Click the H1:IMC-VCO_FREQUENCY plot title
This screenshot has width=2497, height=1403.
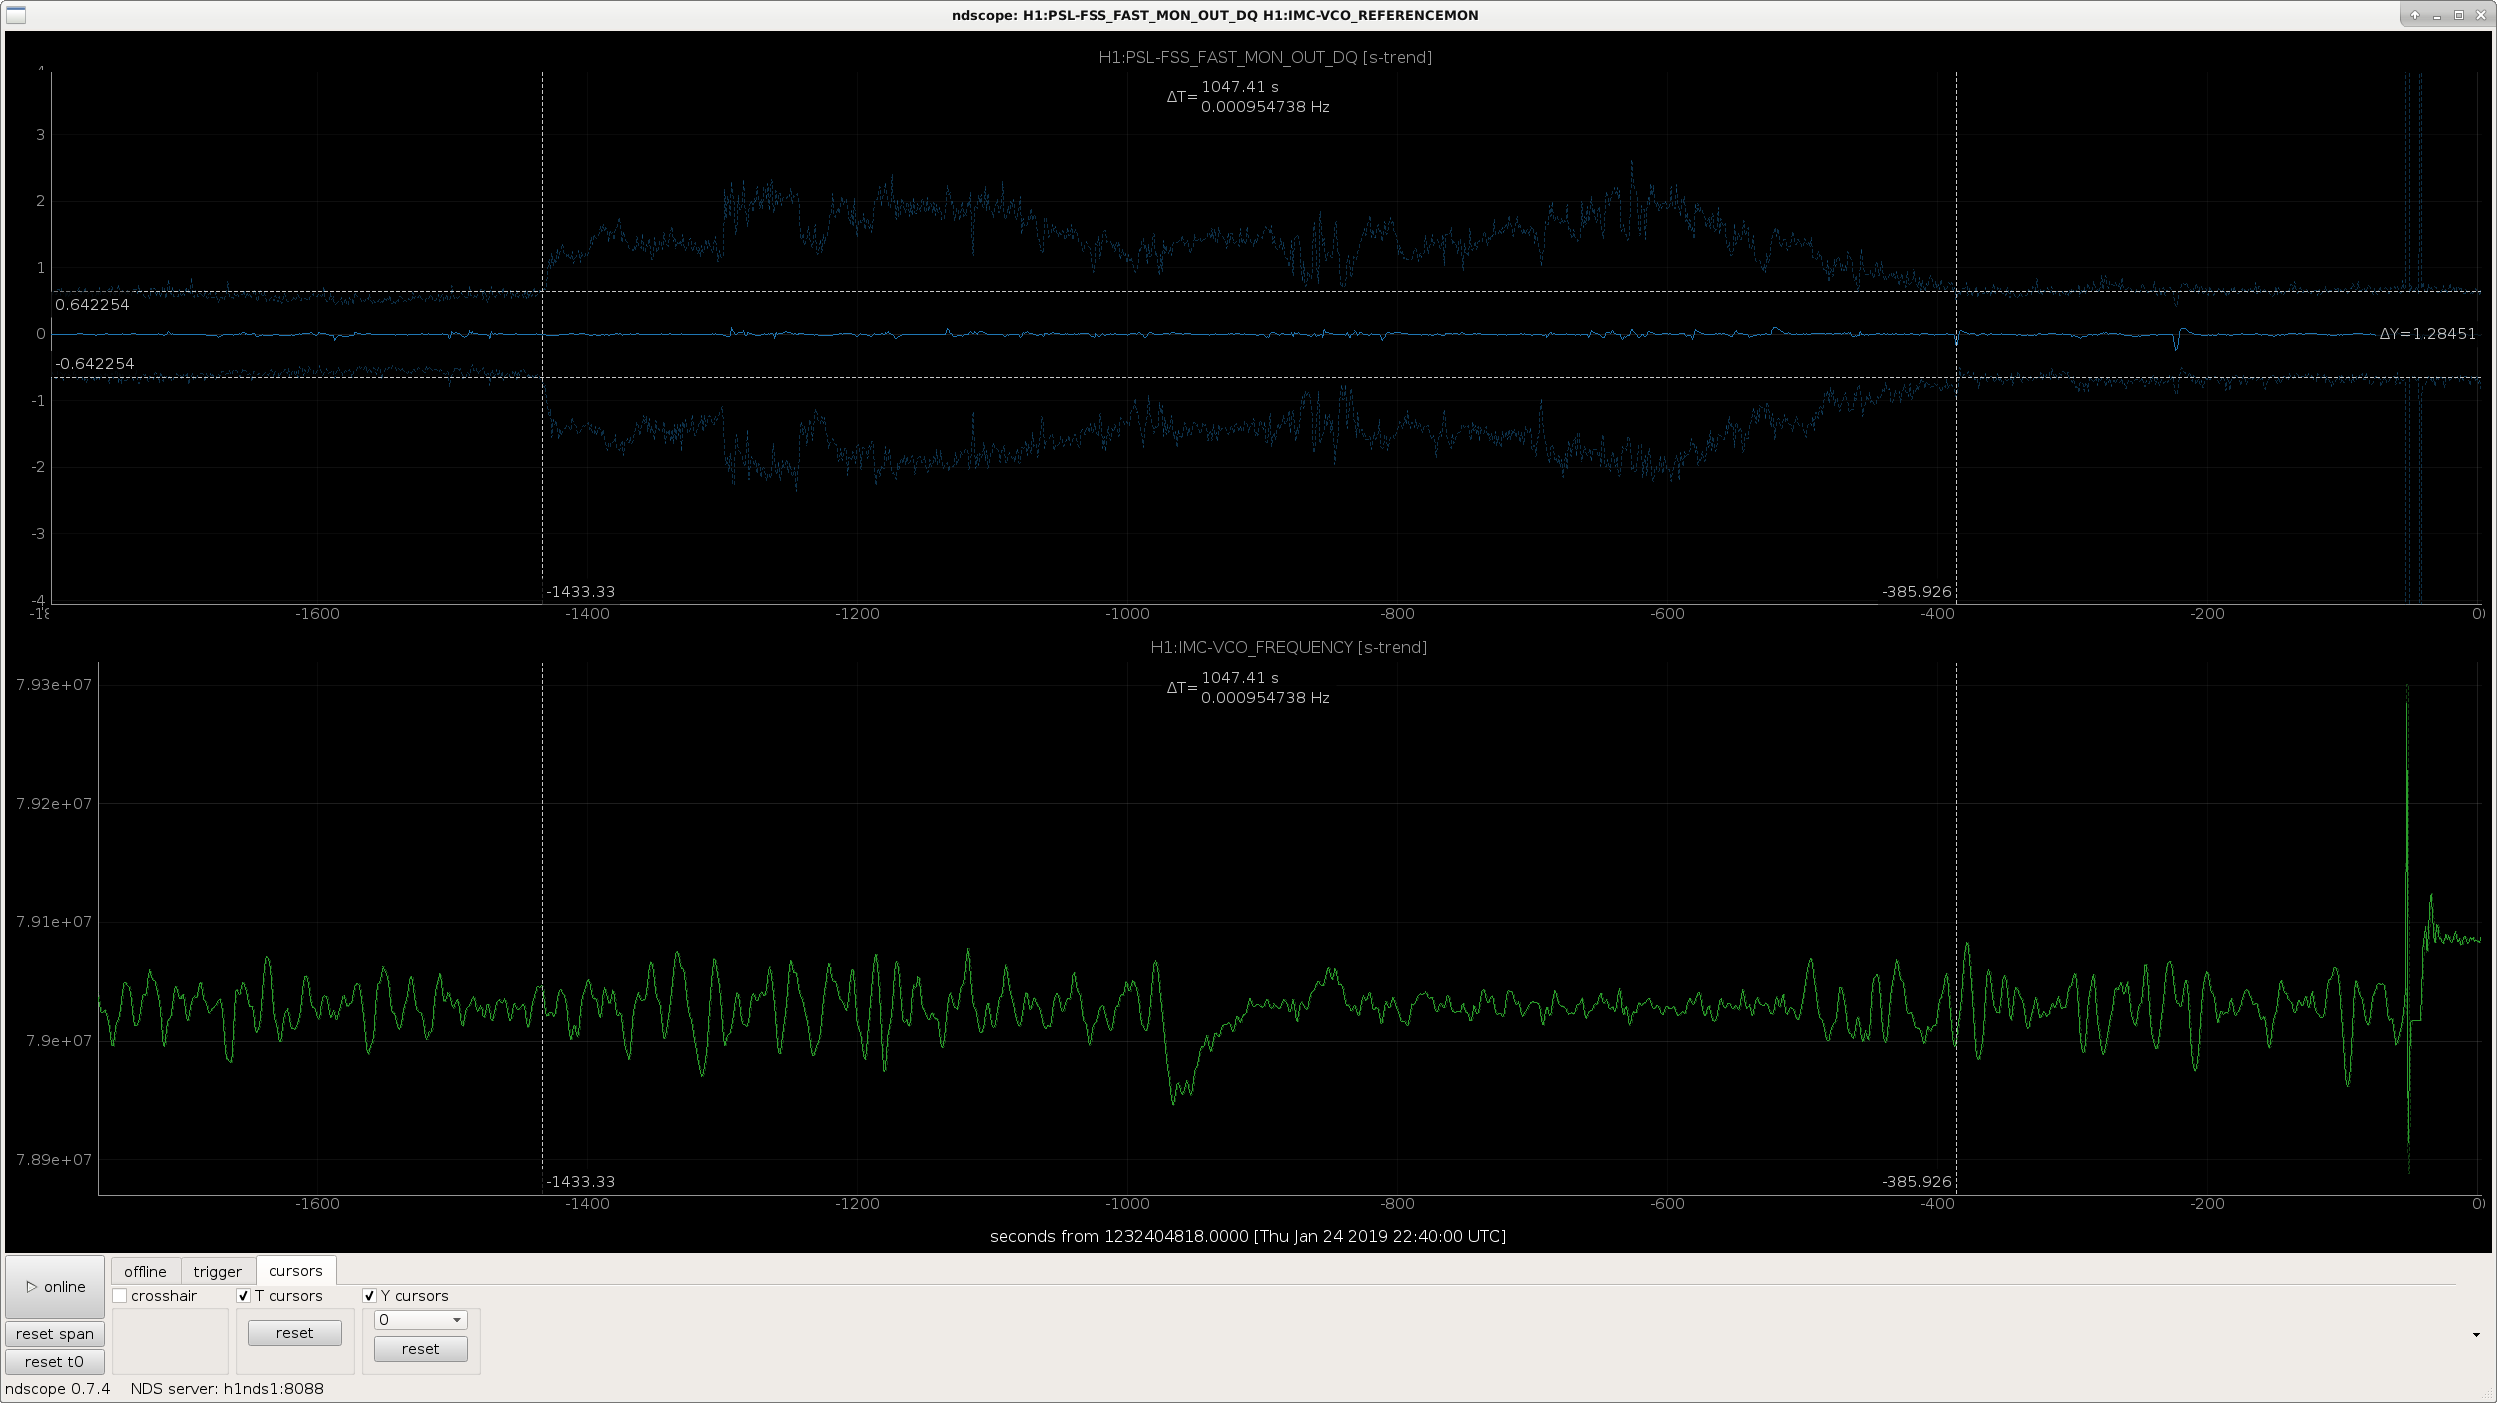(x=1288, y=647)
